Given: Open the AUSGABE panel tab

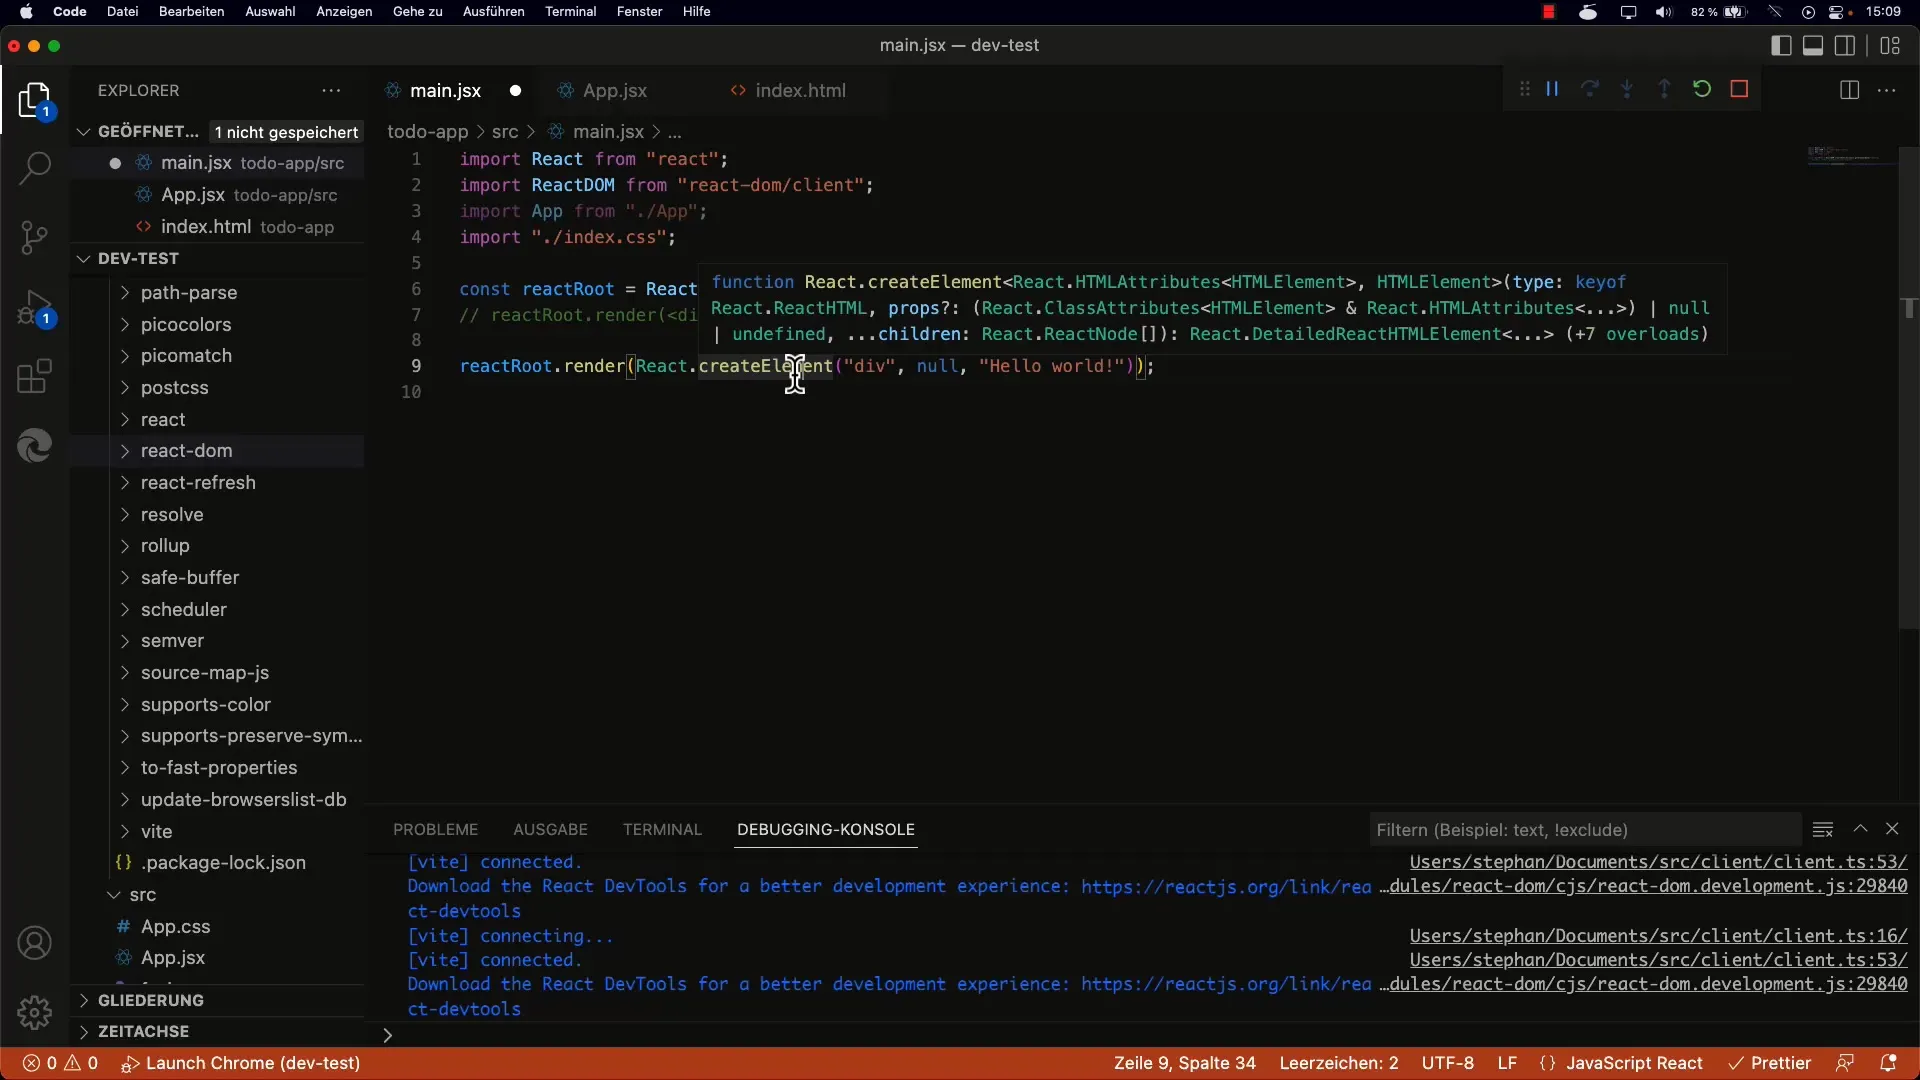Looking at the screenshot, I should 550,829.
